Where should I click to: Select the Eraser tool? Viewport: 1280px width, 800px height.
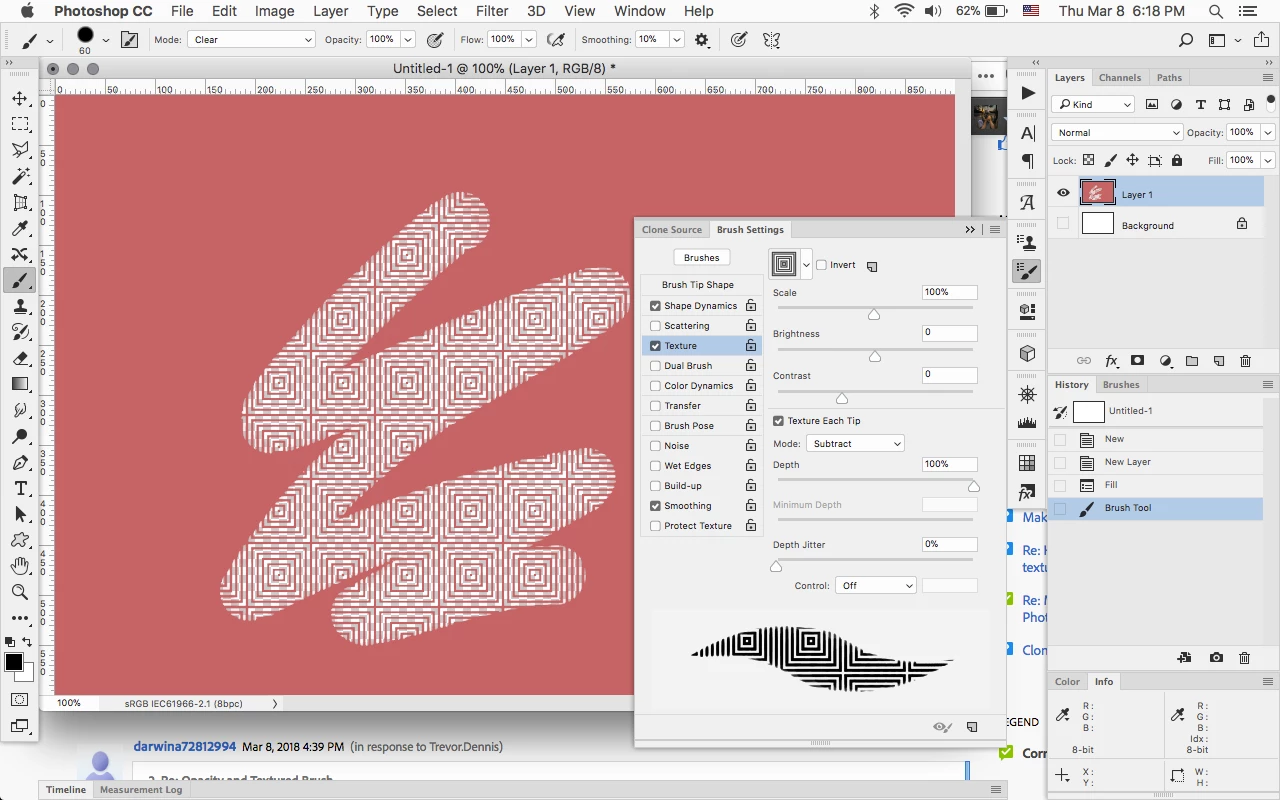[20, 358]
